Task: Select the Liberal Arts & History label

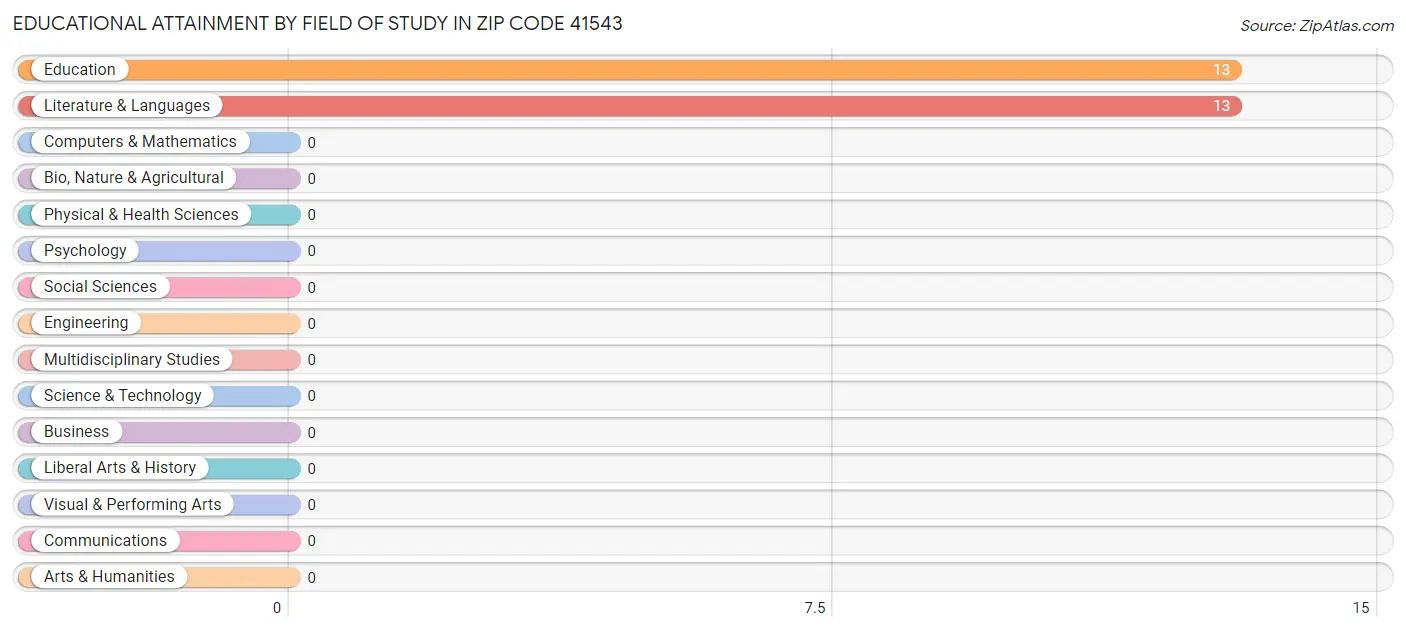Action: click(120, 468)
